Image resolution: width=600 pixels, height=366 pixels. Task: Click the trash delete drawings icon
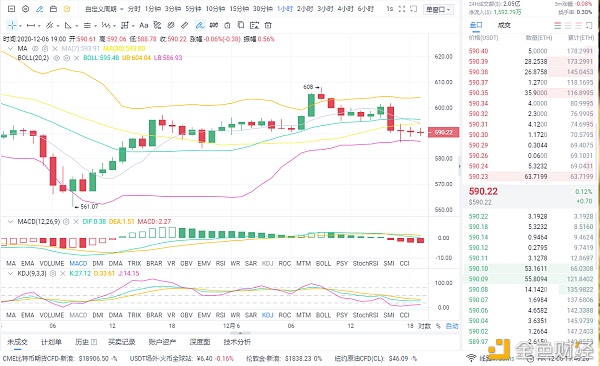[268, 25]
